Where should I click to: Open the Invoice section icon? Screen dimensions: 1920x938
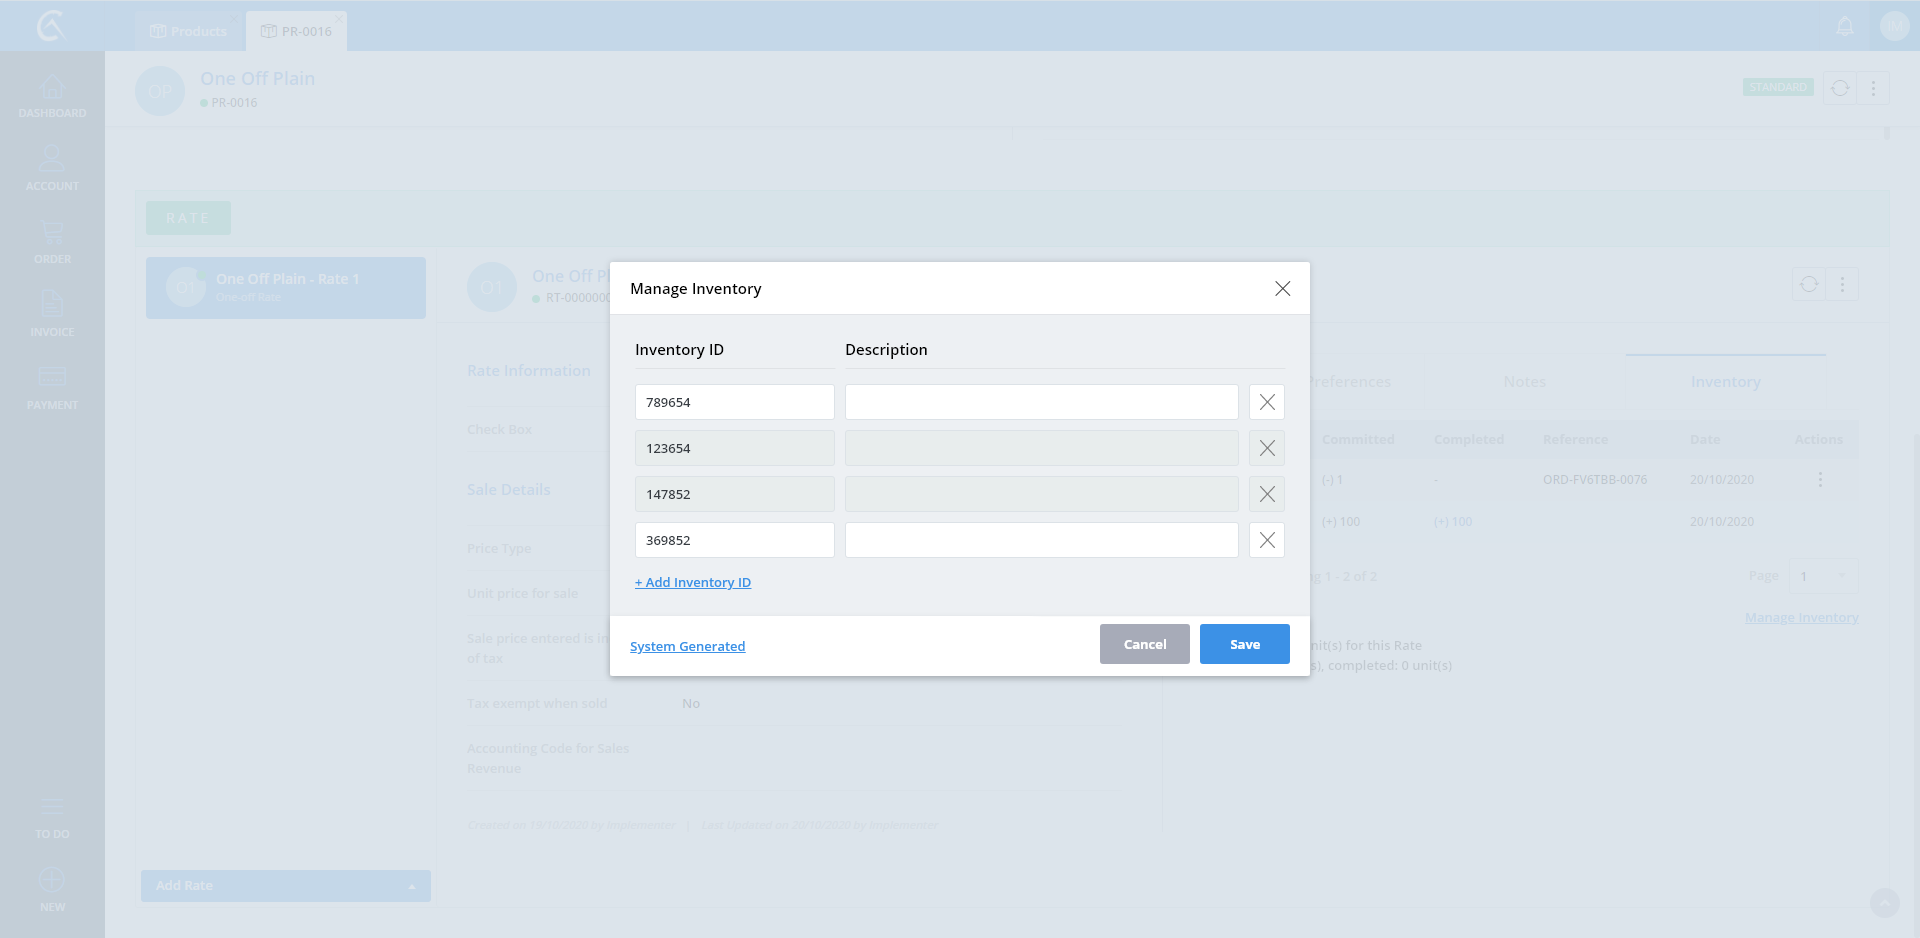[x=52, y=314]
